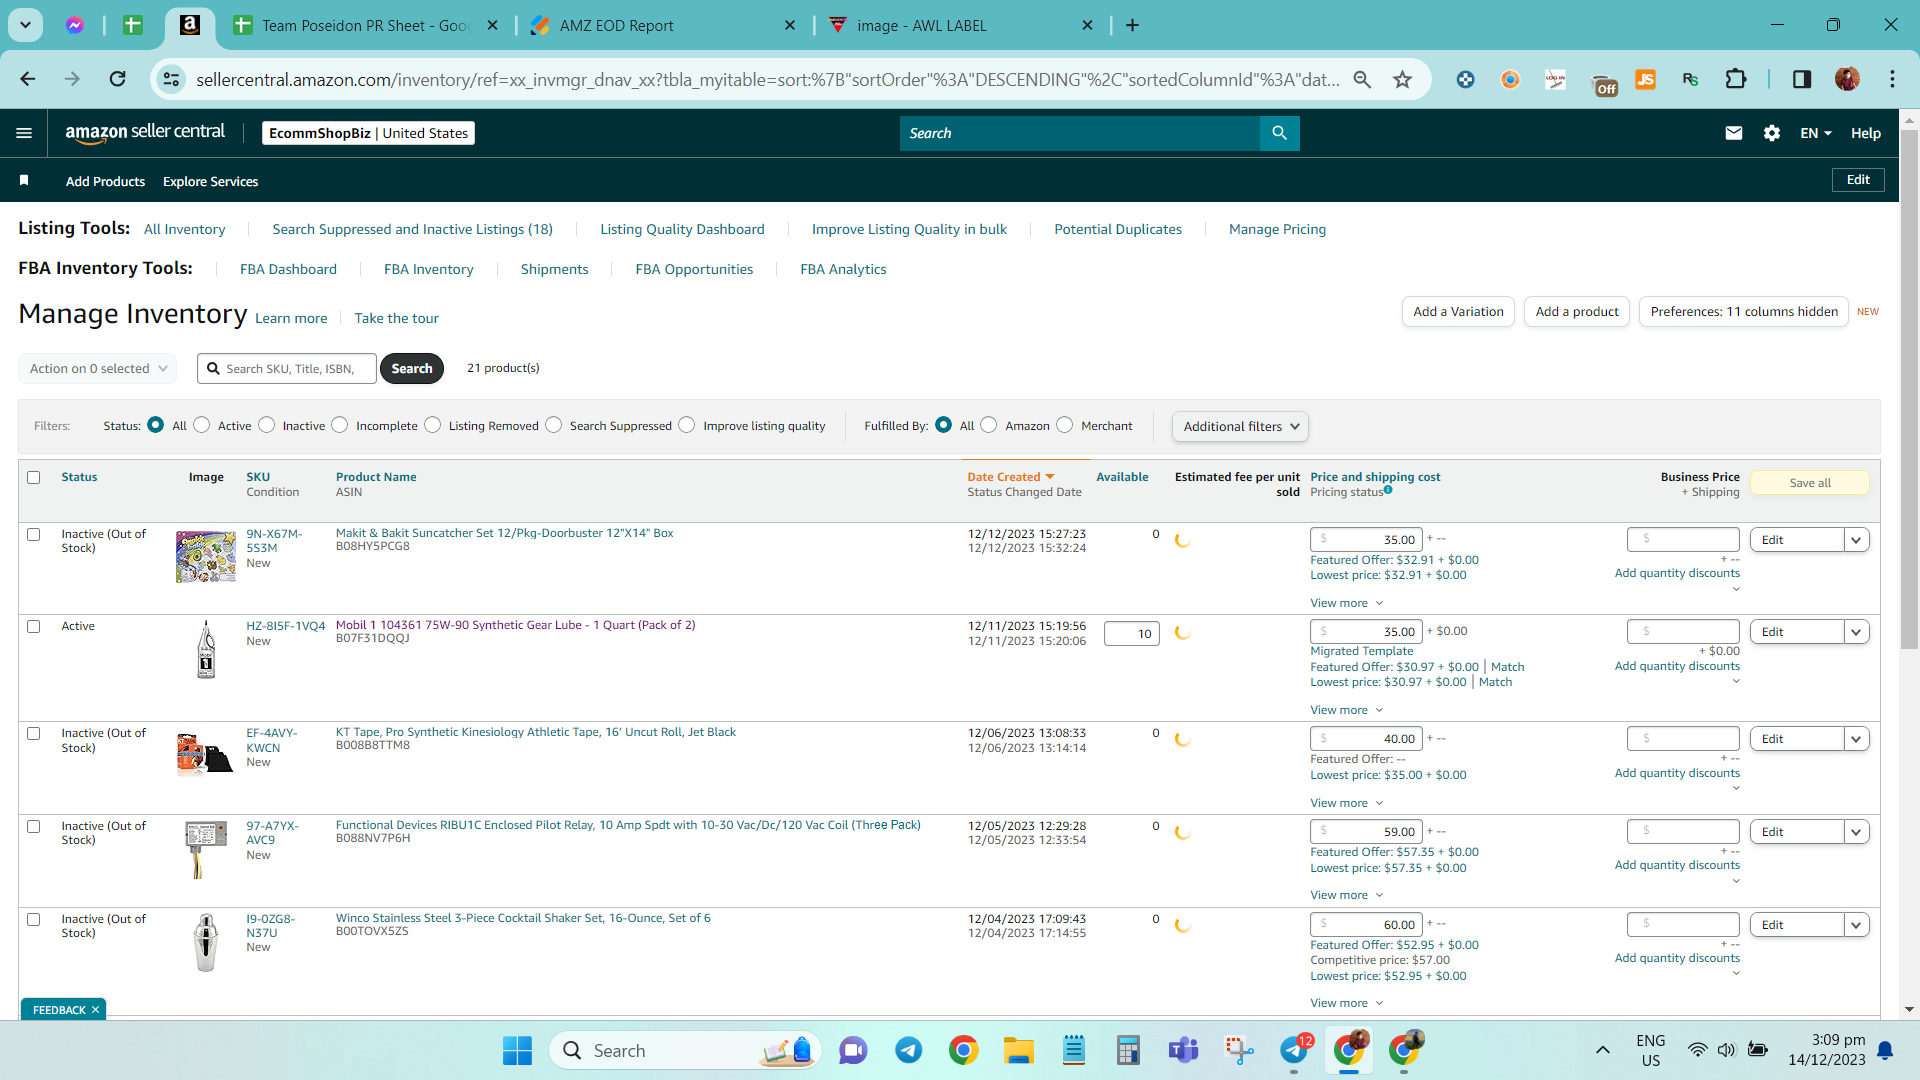Image resolution: width=1920 pixels, height=1080 pixels.
Task: Open the settings gear in Seller Central
Action: (x=1772, y=133)
